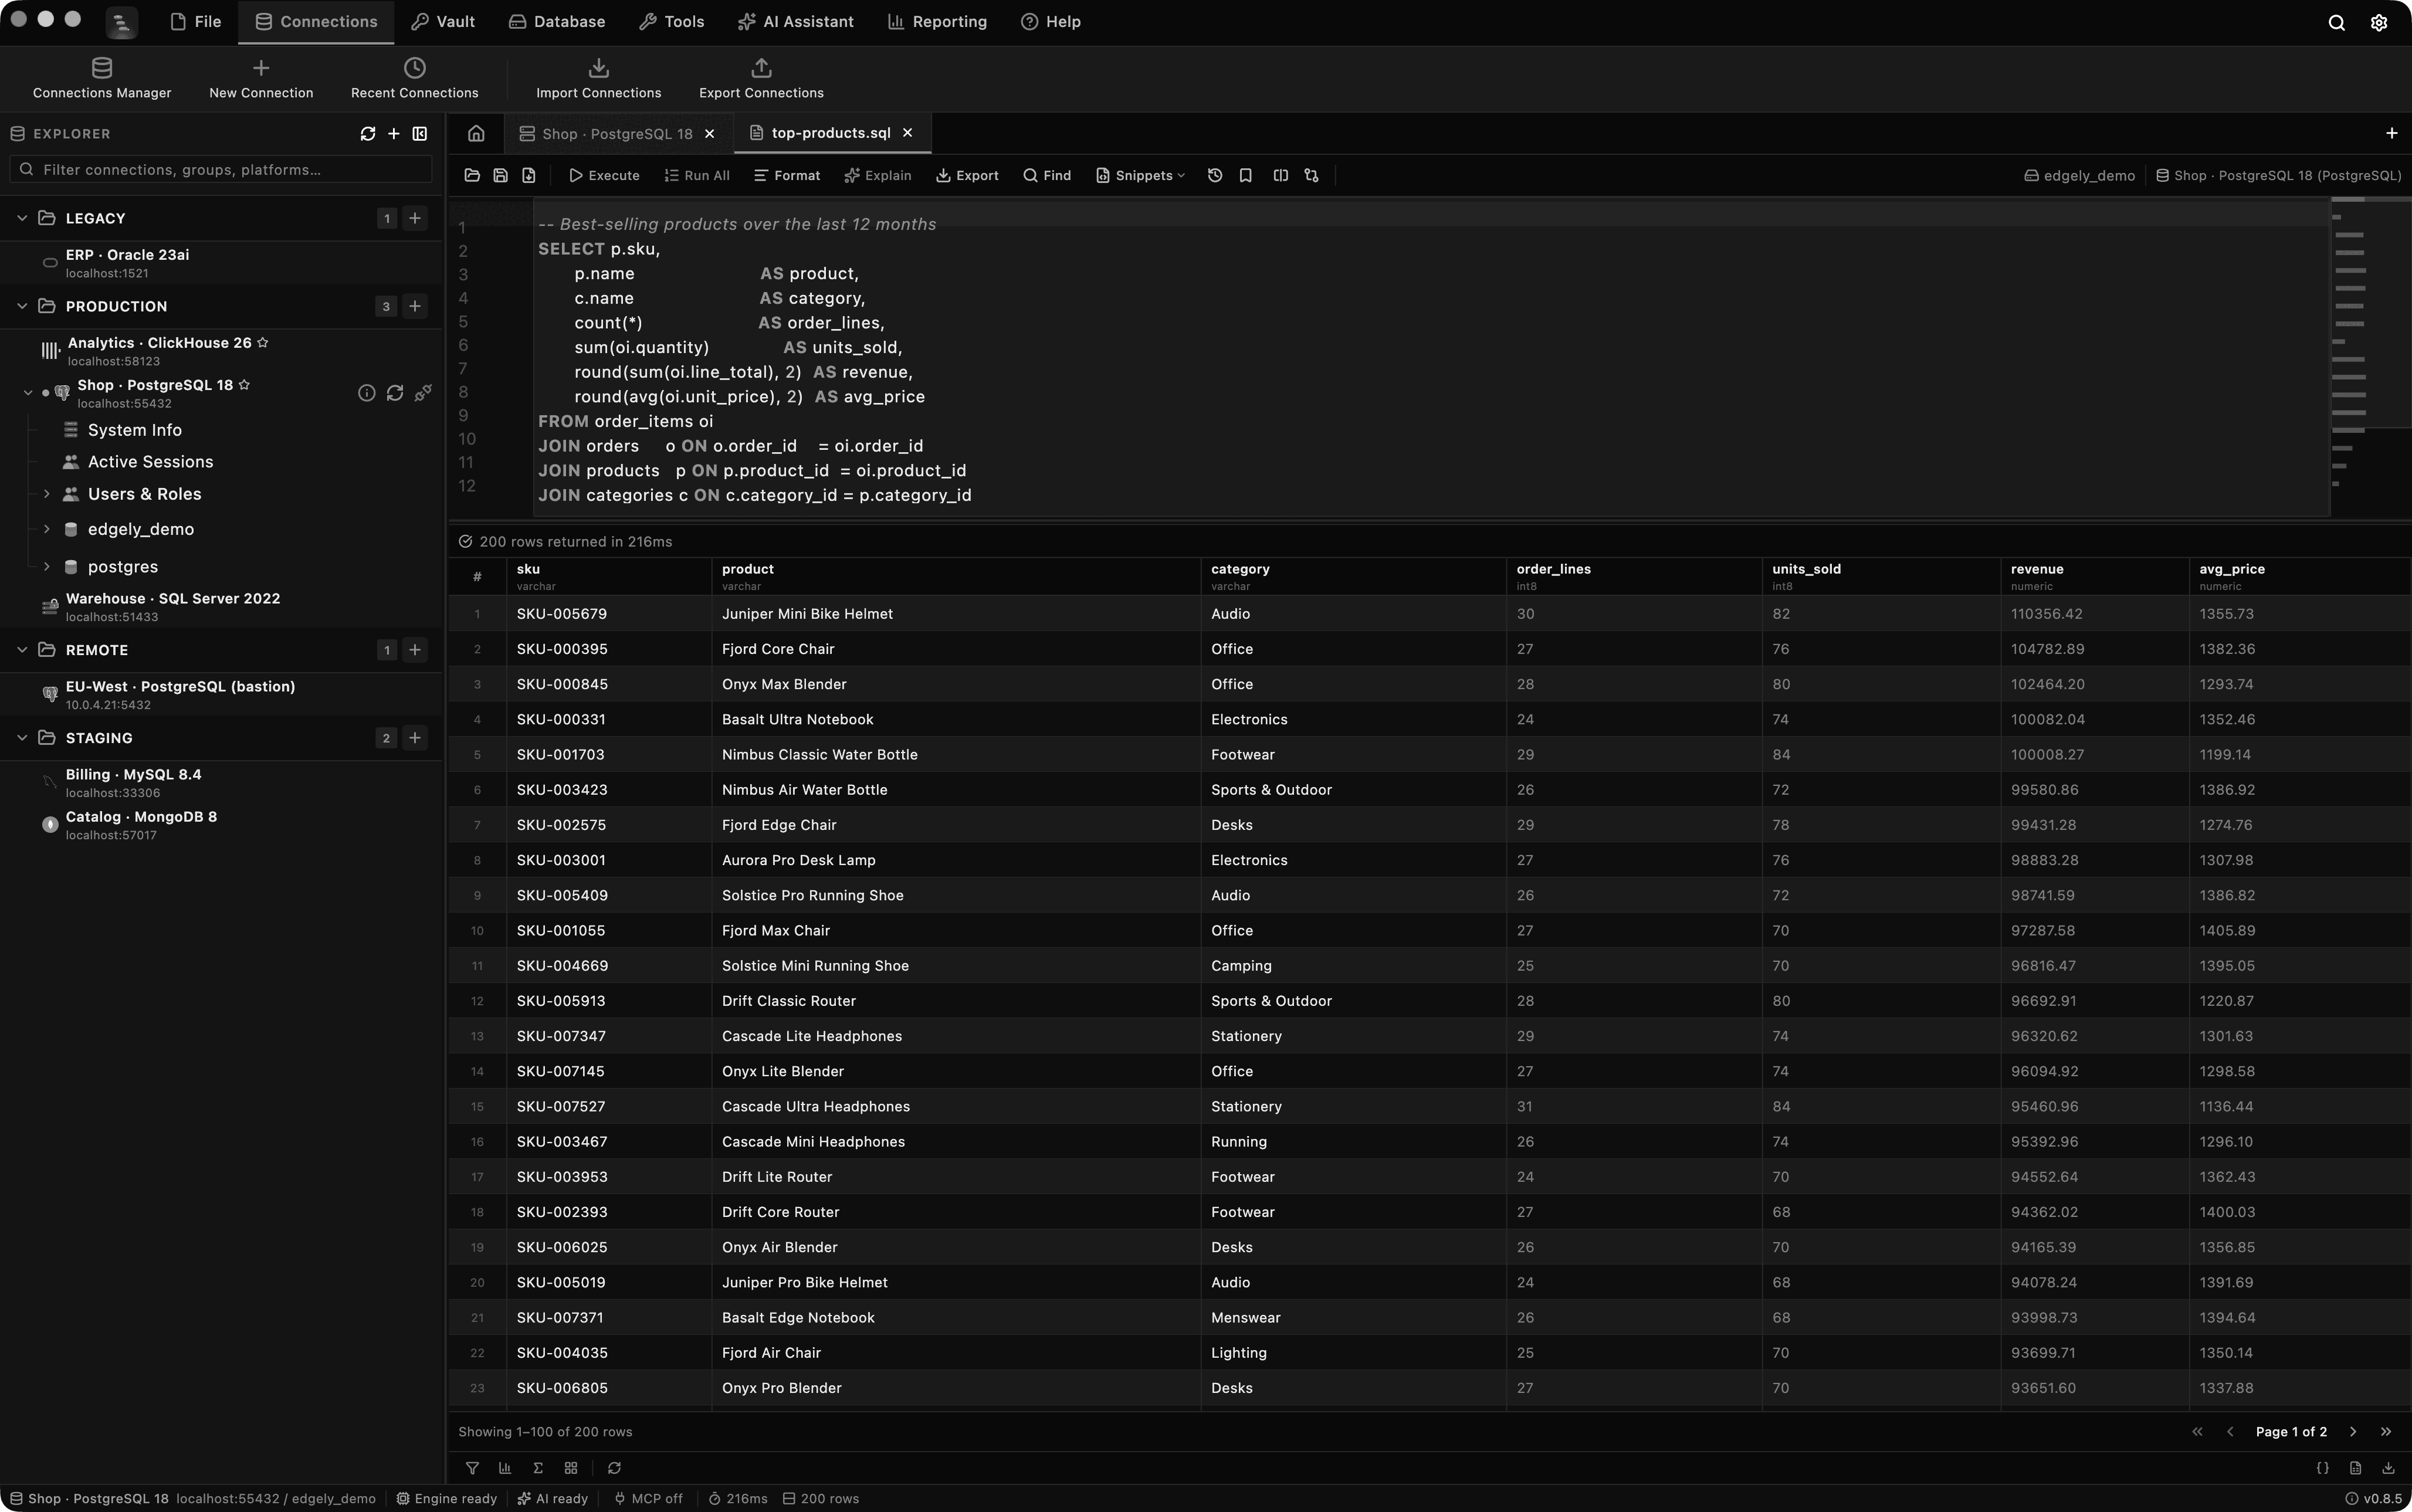Click the compare/diff icon beside the split view icon
This screenshot has height=1512, width=2412.
click(x=1312, y=176)
